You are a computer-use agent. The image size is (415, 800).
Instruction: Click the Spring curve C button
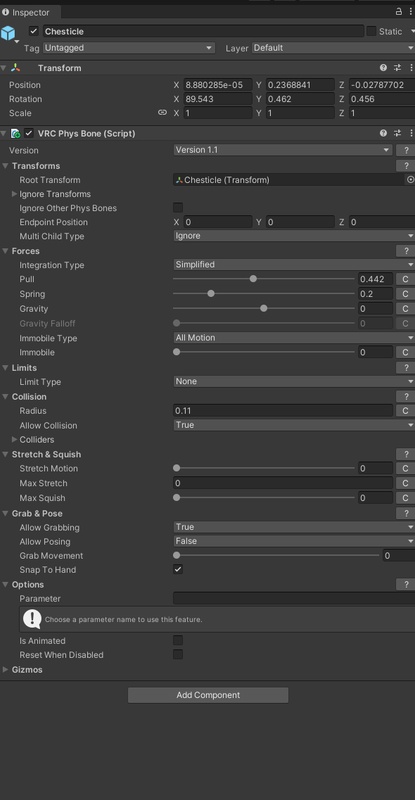(405, 294)
